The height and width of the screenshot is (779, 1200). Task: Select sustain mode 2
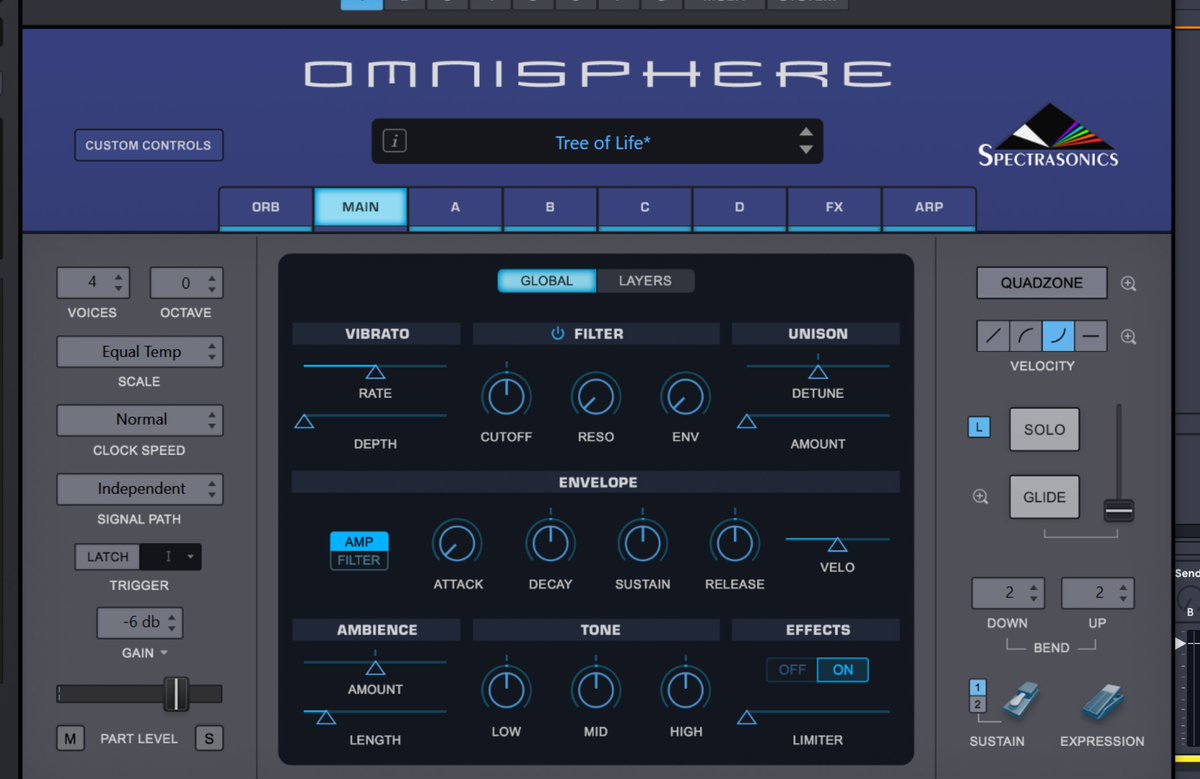tap(979, 704)
